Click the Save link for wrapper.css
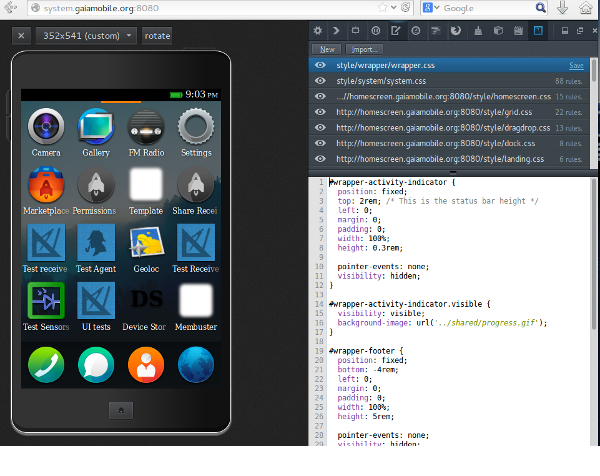The height and width of the screenshot is (476, 600). tap(576, 65)
